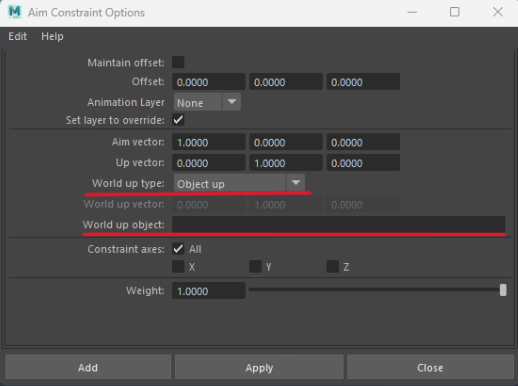Click the World up object text field

point(339,224)
